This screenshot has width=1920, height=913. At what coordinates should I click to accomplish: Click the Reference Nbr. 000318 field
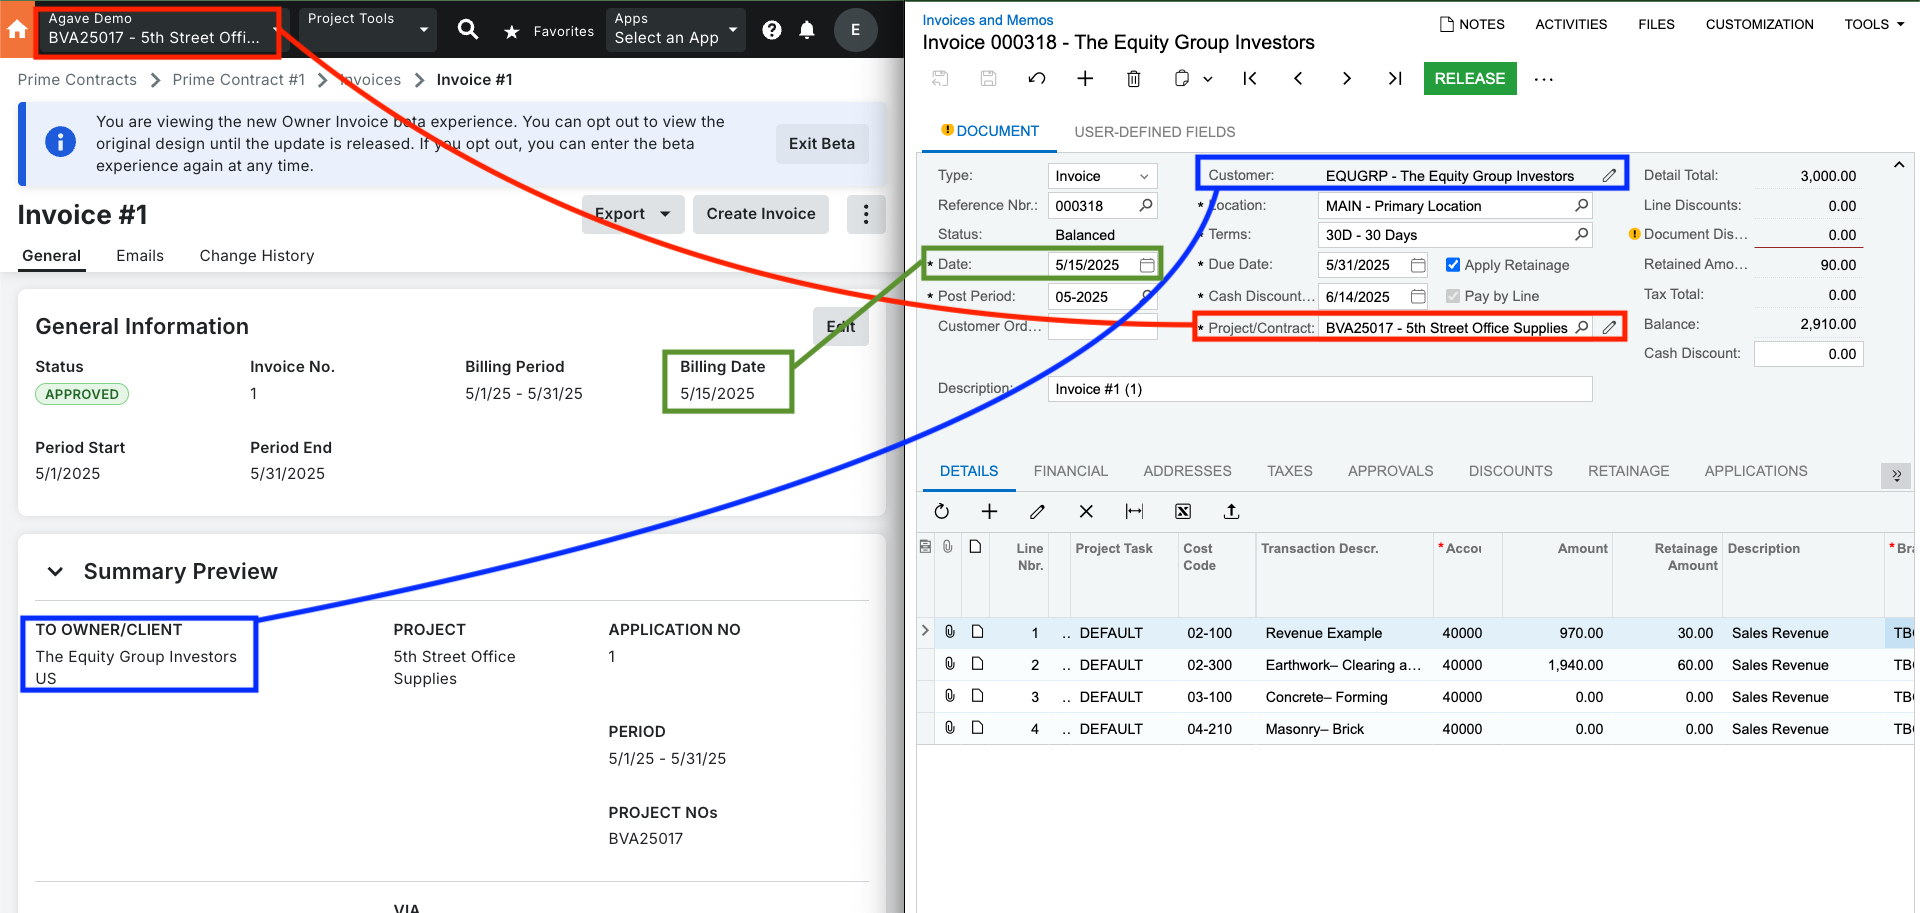[x=1102, y=206]
